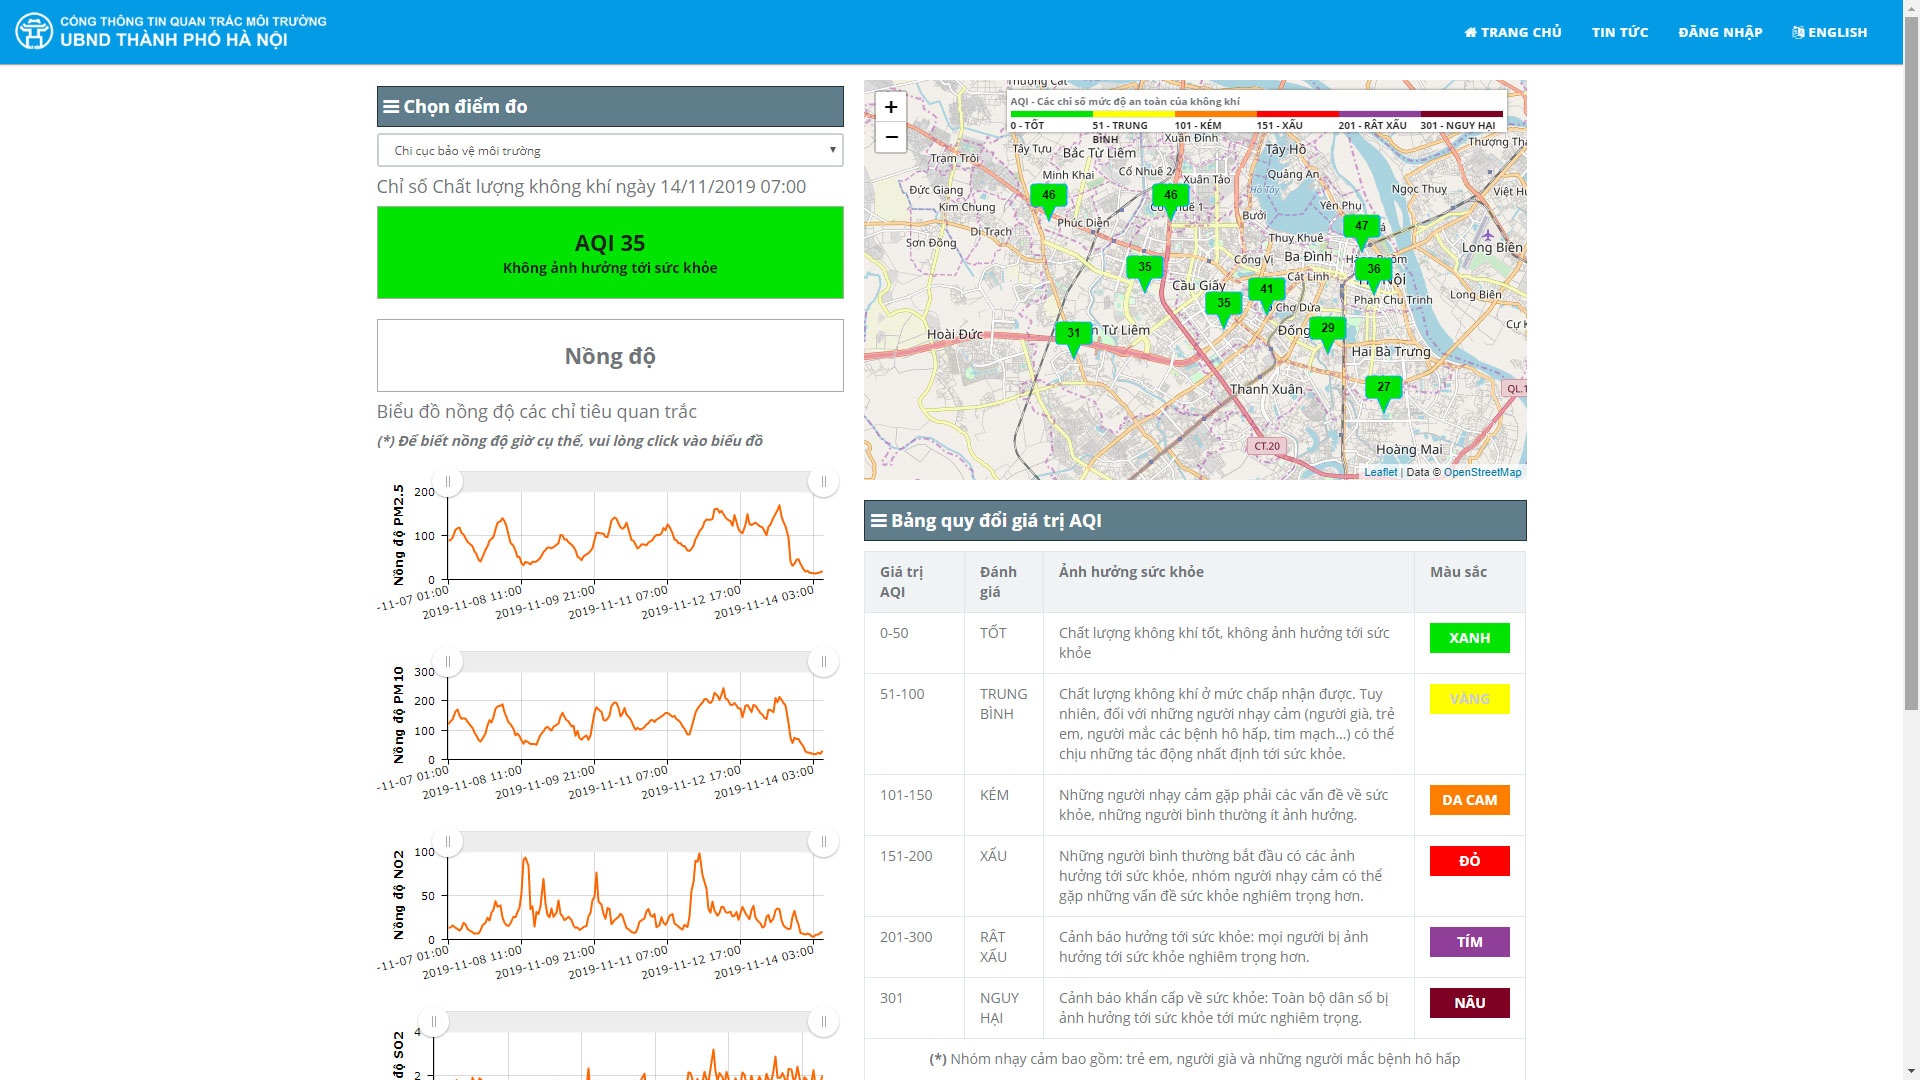Select map marker with AQI 29
The width and height of the screenshot is (1920, 1080).
1327,330
